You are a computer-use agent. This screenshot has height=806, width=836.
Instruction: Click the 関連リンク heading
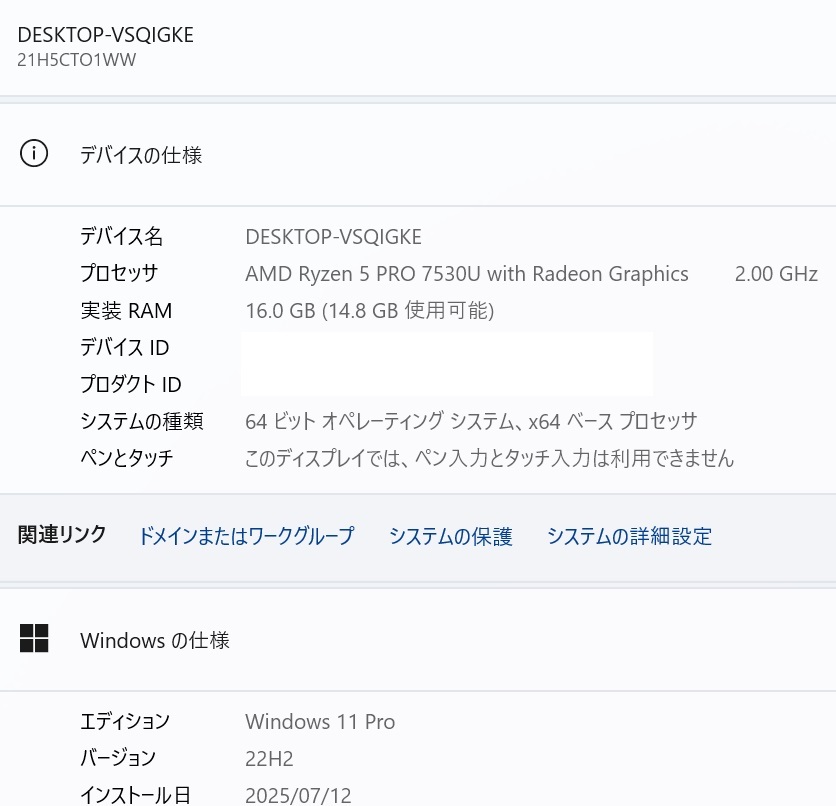point(62,535)
